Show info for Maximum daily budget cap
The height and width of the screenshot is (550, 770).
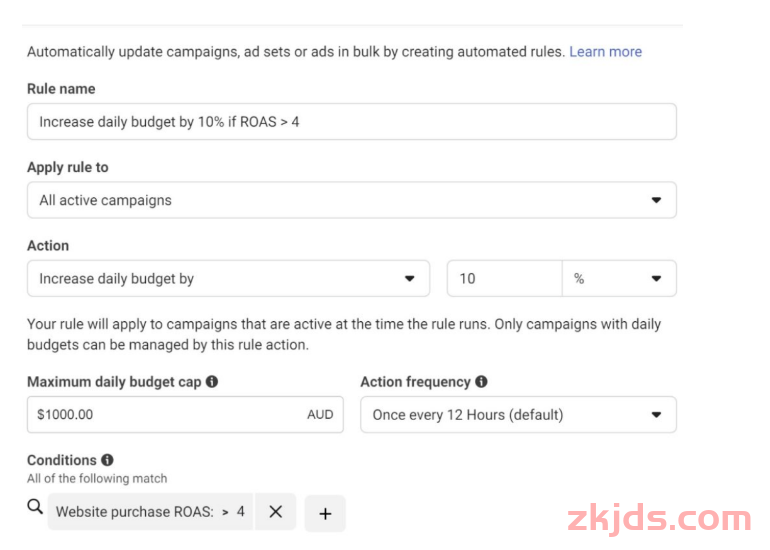point(212,382)
